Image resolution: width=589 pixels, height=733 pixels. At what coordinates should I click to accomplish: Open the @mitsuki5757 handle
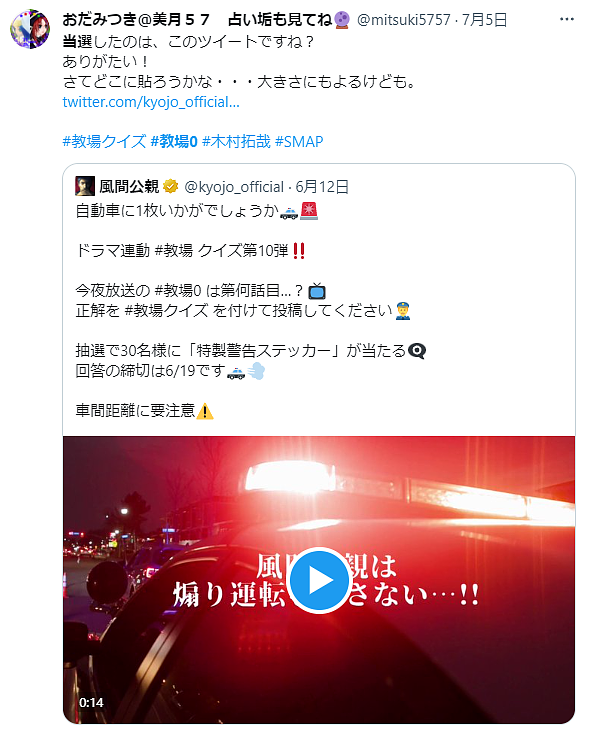[404, 20]
